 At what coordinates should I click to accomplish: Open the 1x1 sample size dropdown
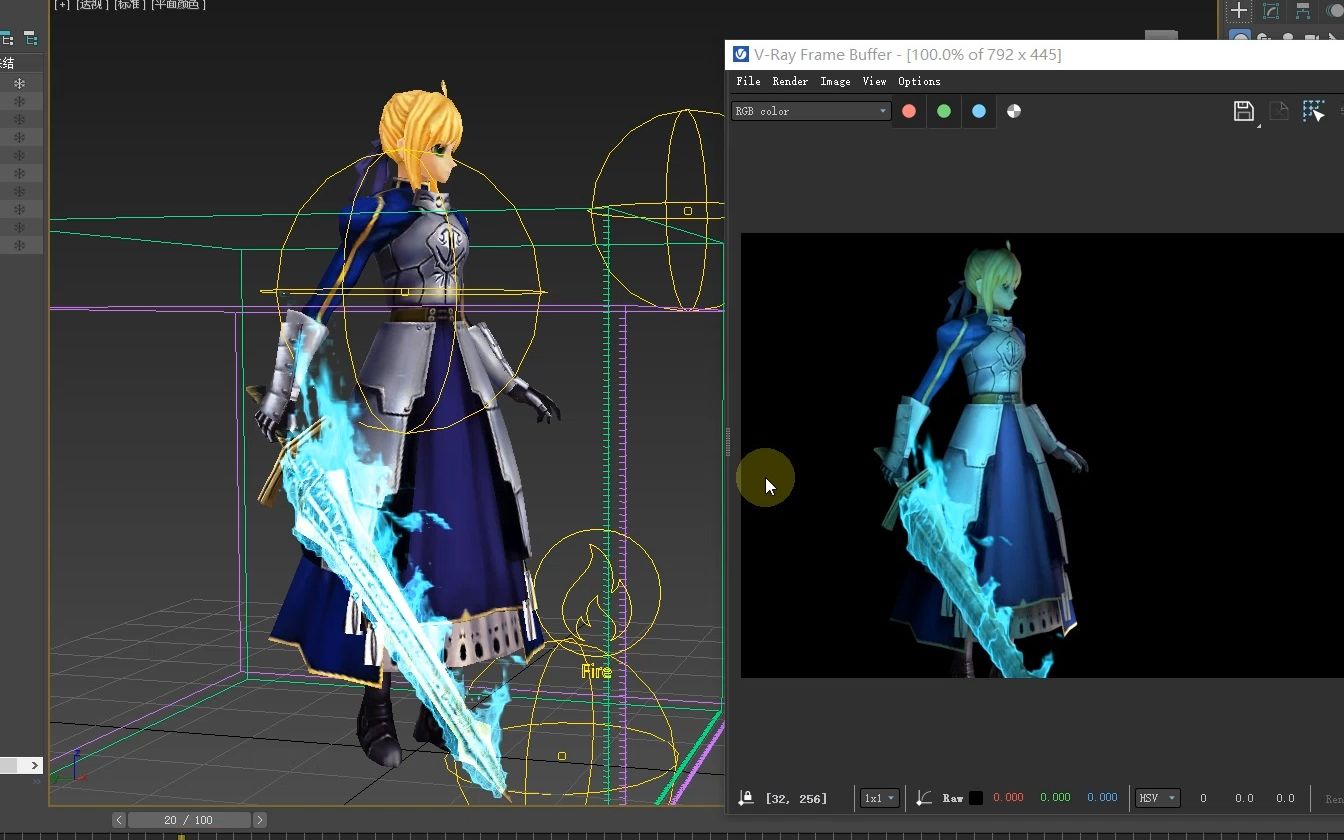[880, 798]
